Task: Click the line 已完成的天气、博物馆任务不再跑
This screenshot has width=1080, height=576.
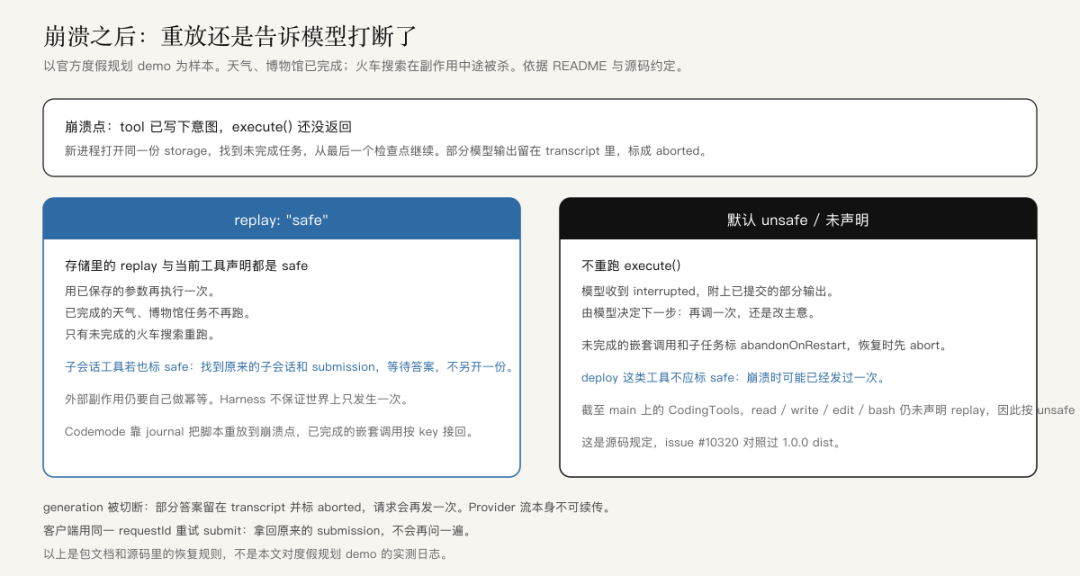Action: tap(158, 313)
